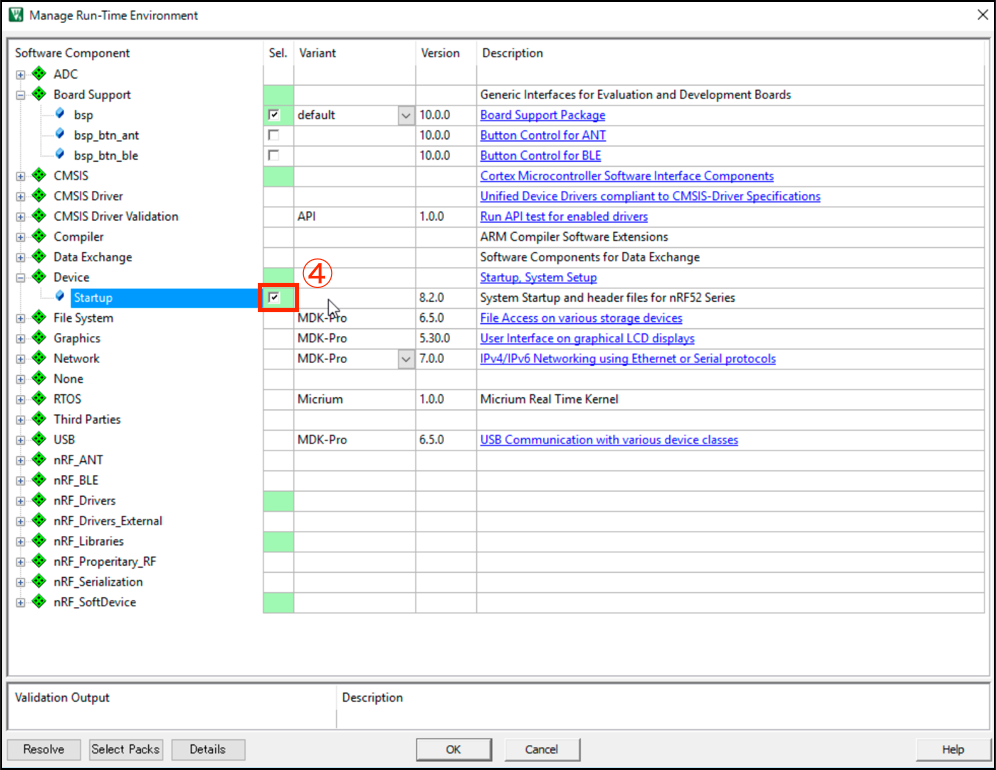Open the Board Support Package link
This screenshot has width=996, height=770.
point(542,115)
